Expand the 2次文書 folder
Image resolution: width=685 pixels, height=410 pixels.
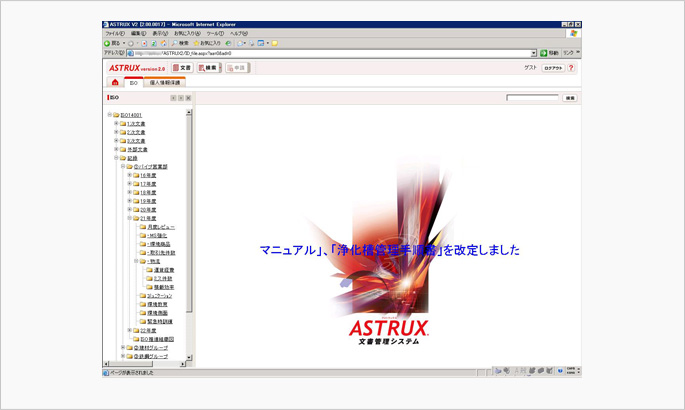[x=116, y=132]
